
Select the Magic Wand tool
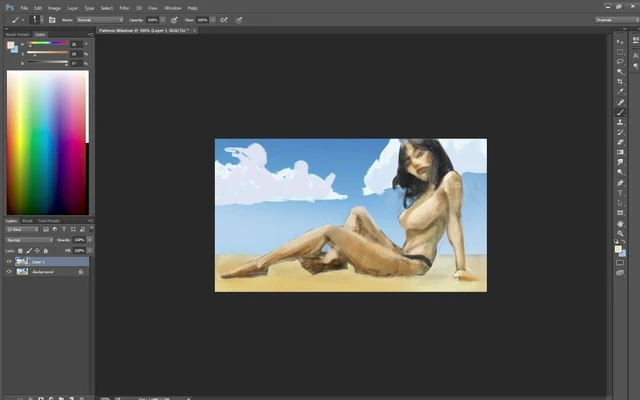tap(620, 72)
